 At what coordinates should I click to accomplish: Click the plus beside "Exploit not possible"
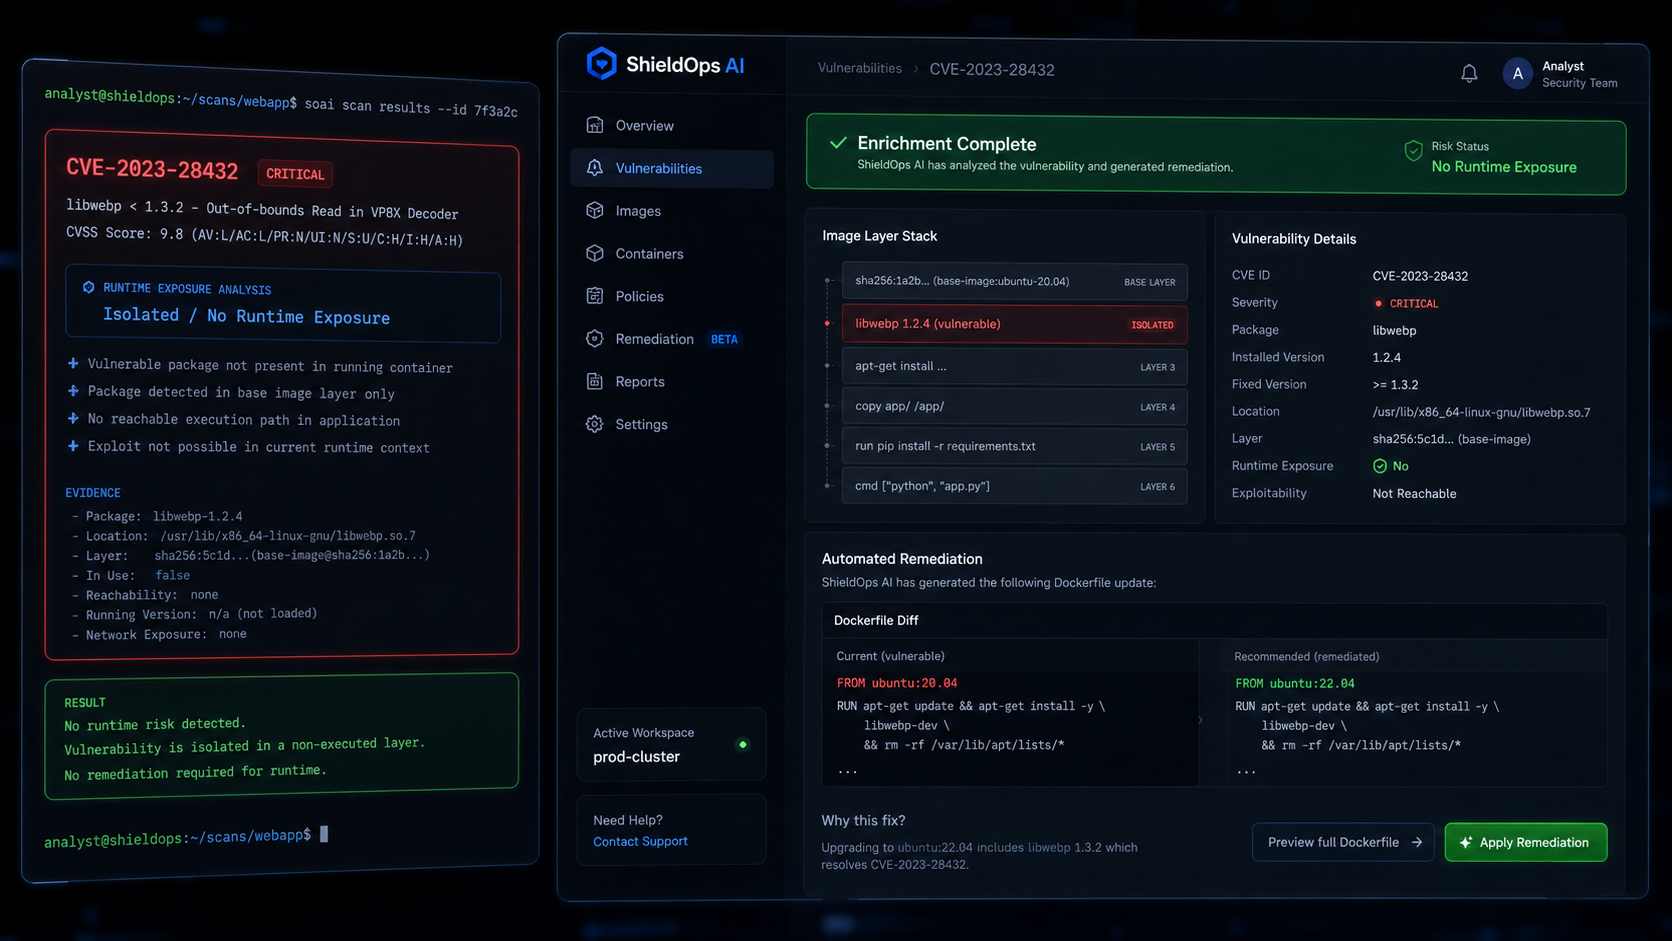73,446
